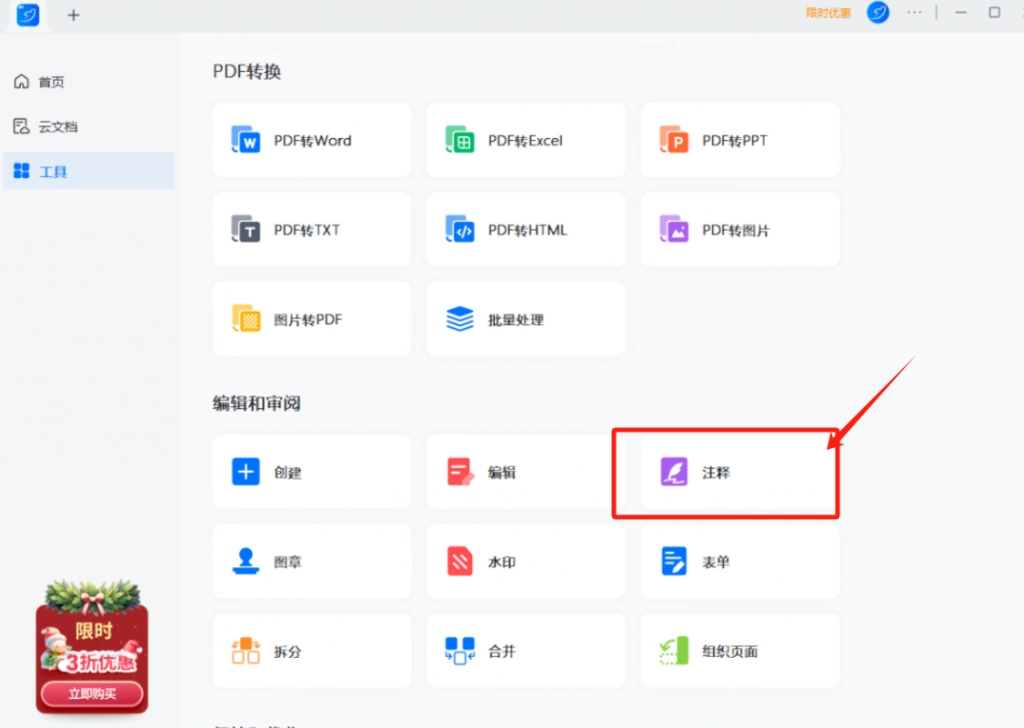Image resolution: width=1024 pixels, height=728 pixels.
Task: Open the 组织页面 organize pages tool
Action: click(x=740, y=650)
